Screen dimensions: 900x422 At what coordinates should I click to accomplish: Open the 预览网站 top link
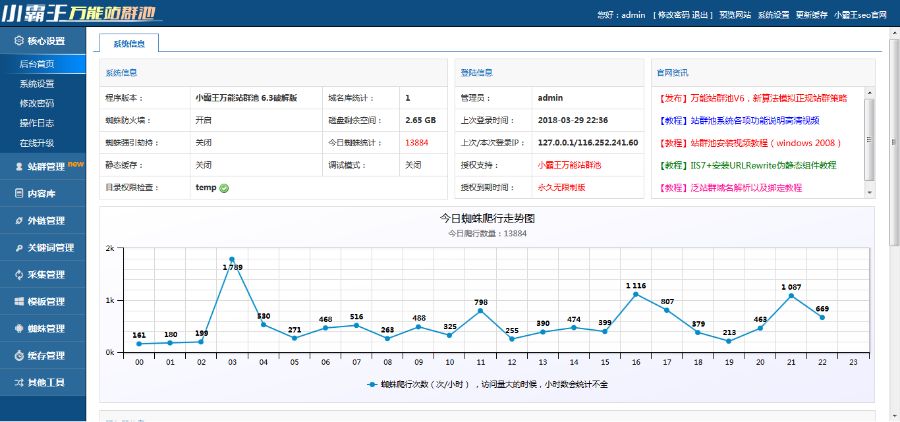[x=735, y=15]
